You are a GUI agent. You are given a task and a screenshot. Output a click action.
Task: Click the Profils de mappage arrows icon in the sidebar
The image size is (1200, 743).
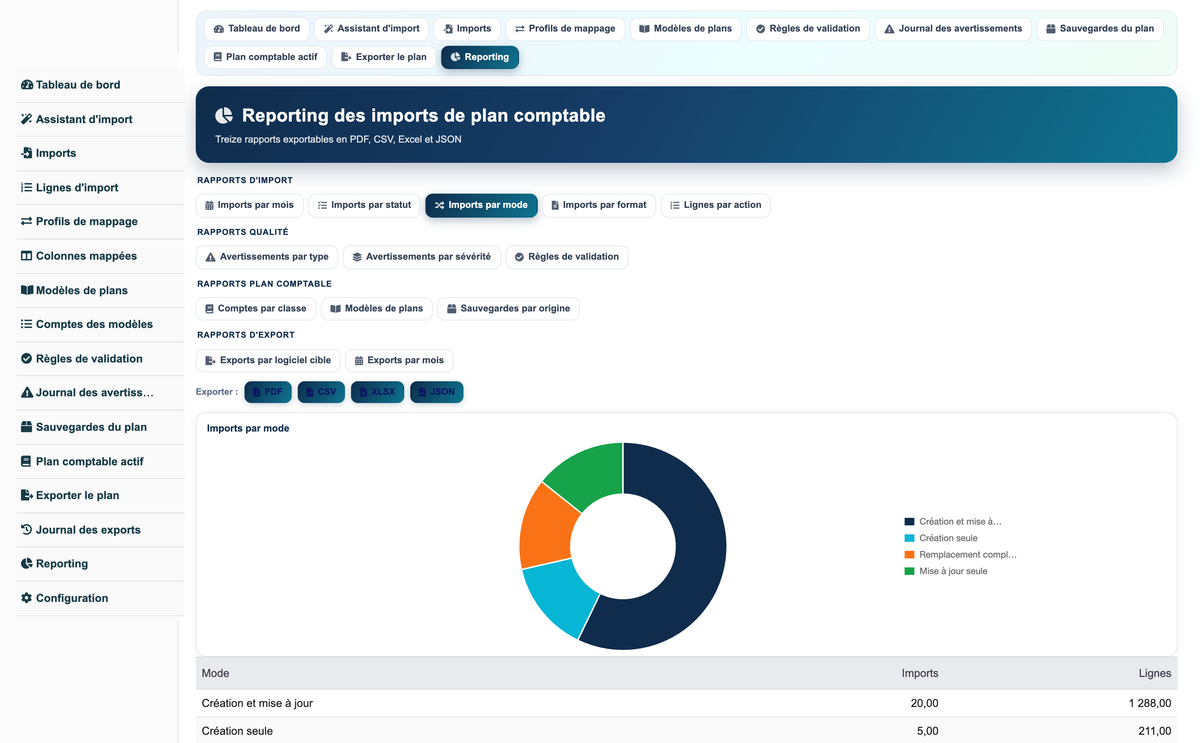27,221
